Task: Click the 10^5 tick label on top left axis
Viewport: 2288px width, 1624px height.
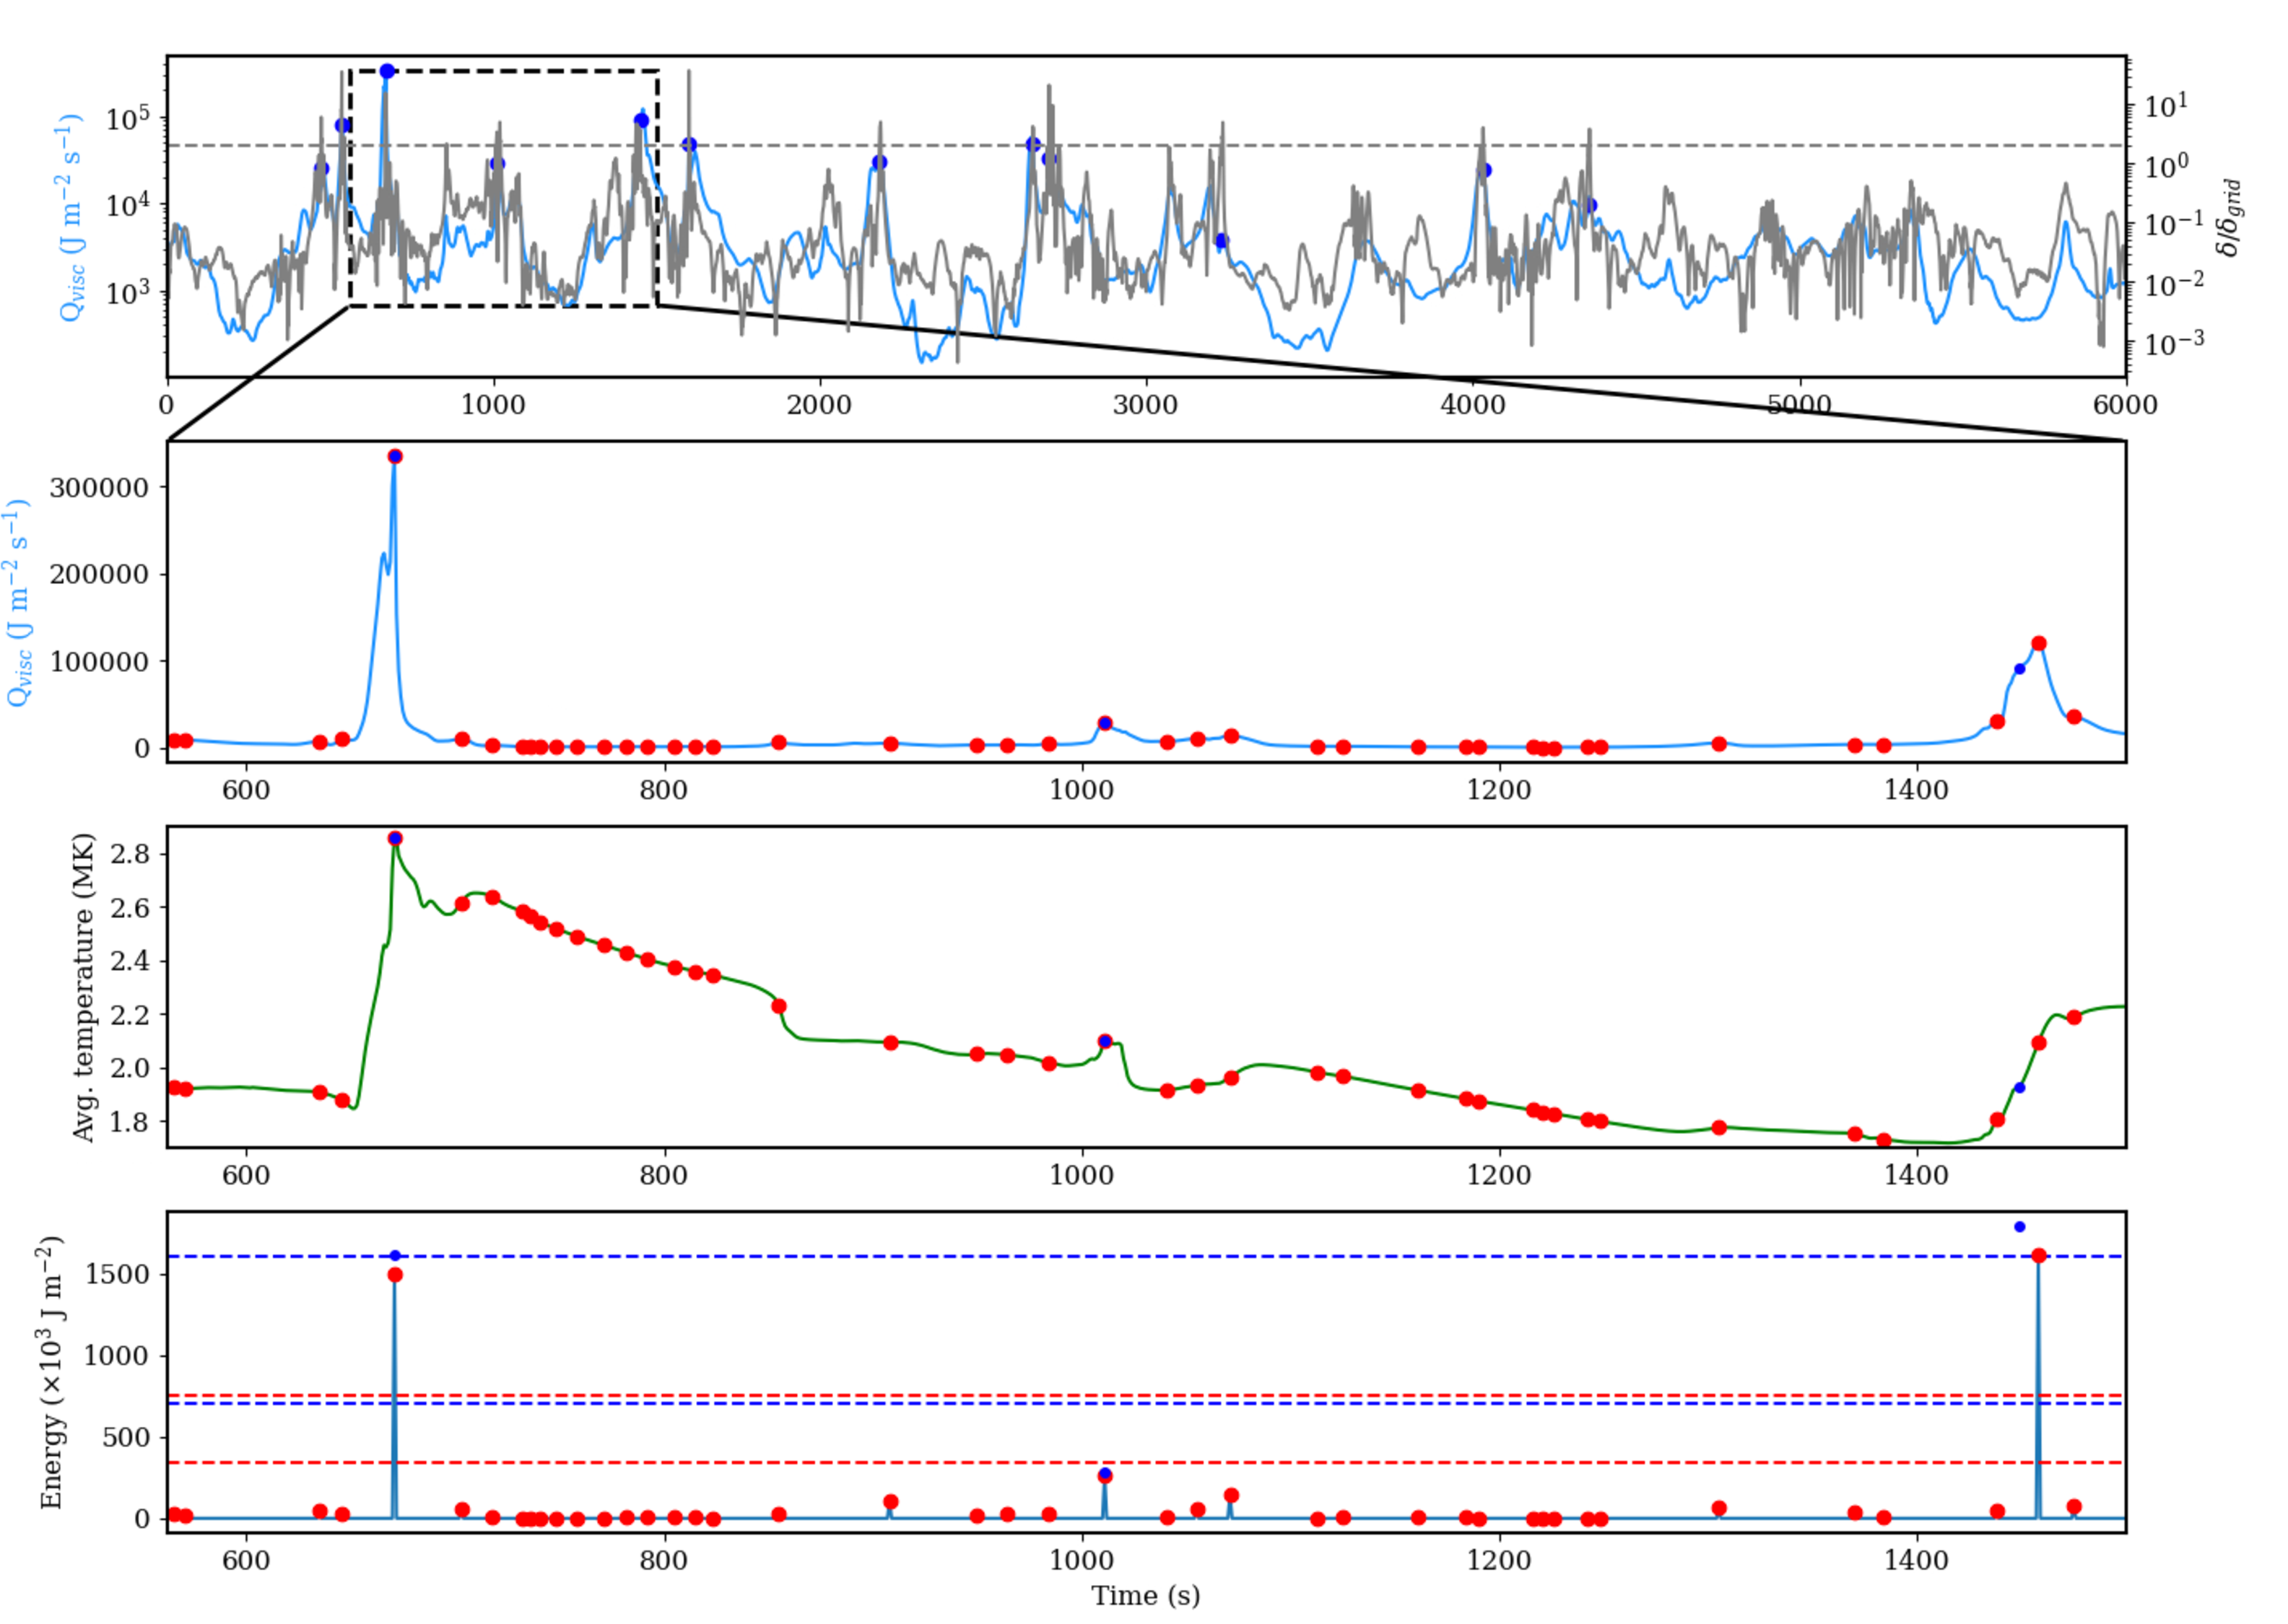Action: (x=128, y=119)
